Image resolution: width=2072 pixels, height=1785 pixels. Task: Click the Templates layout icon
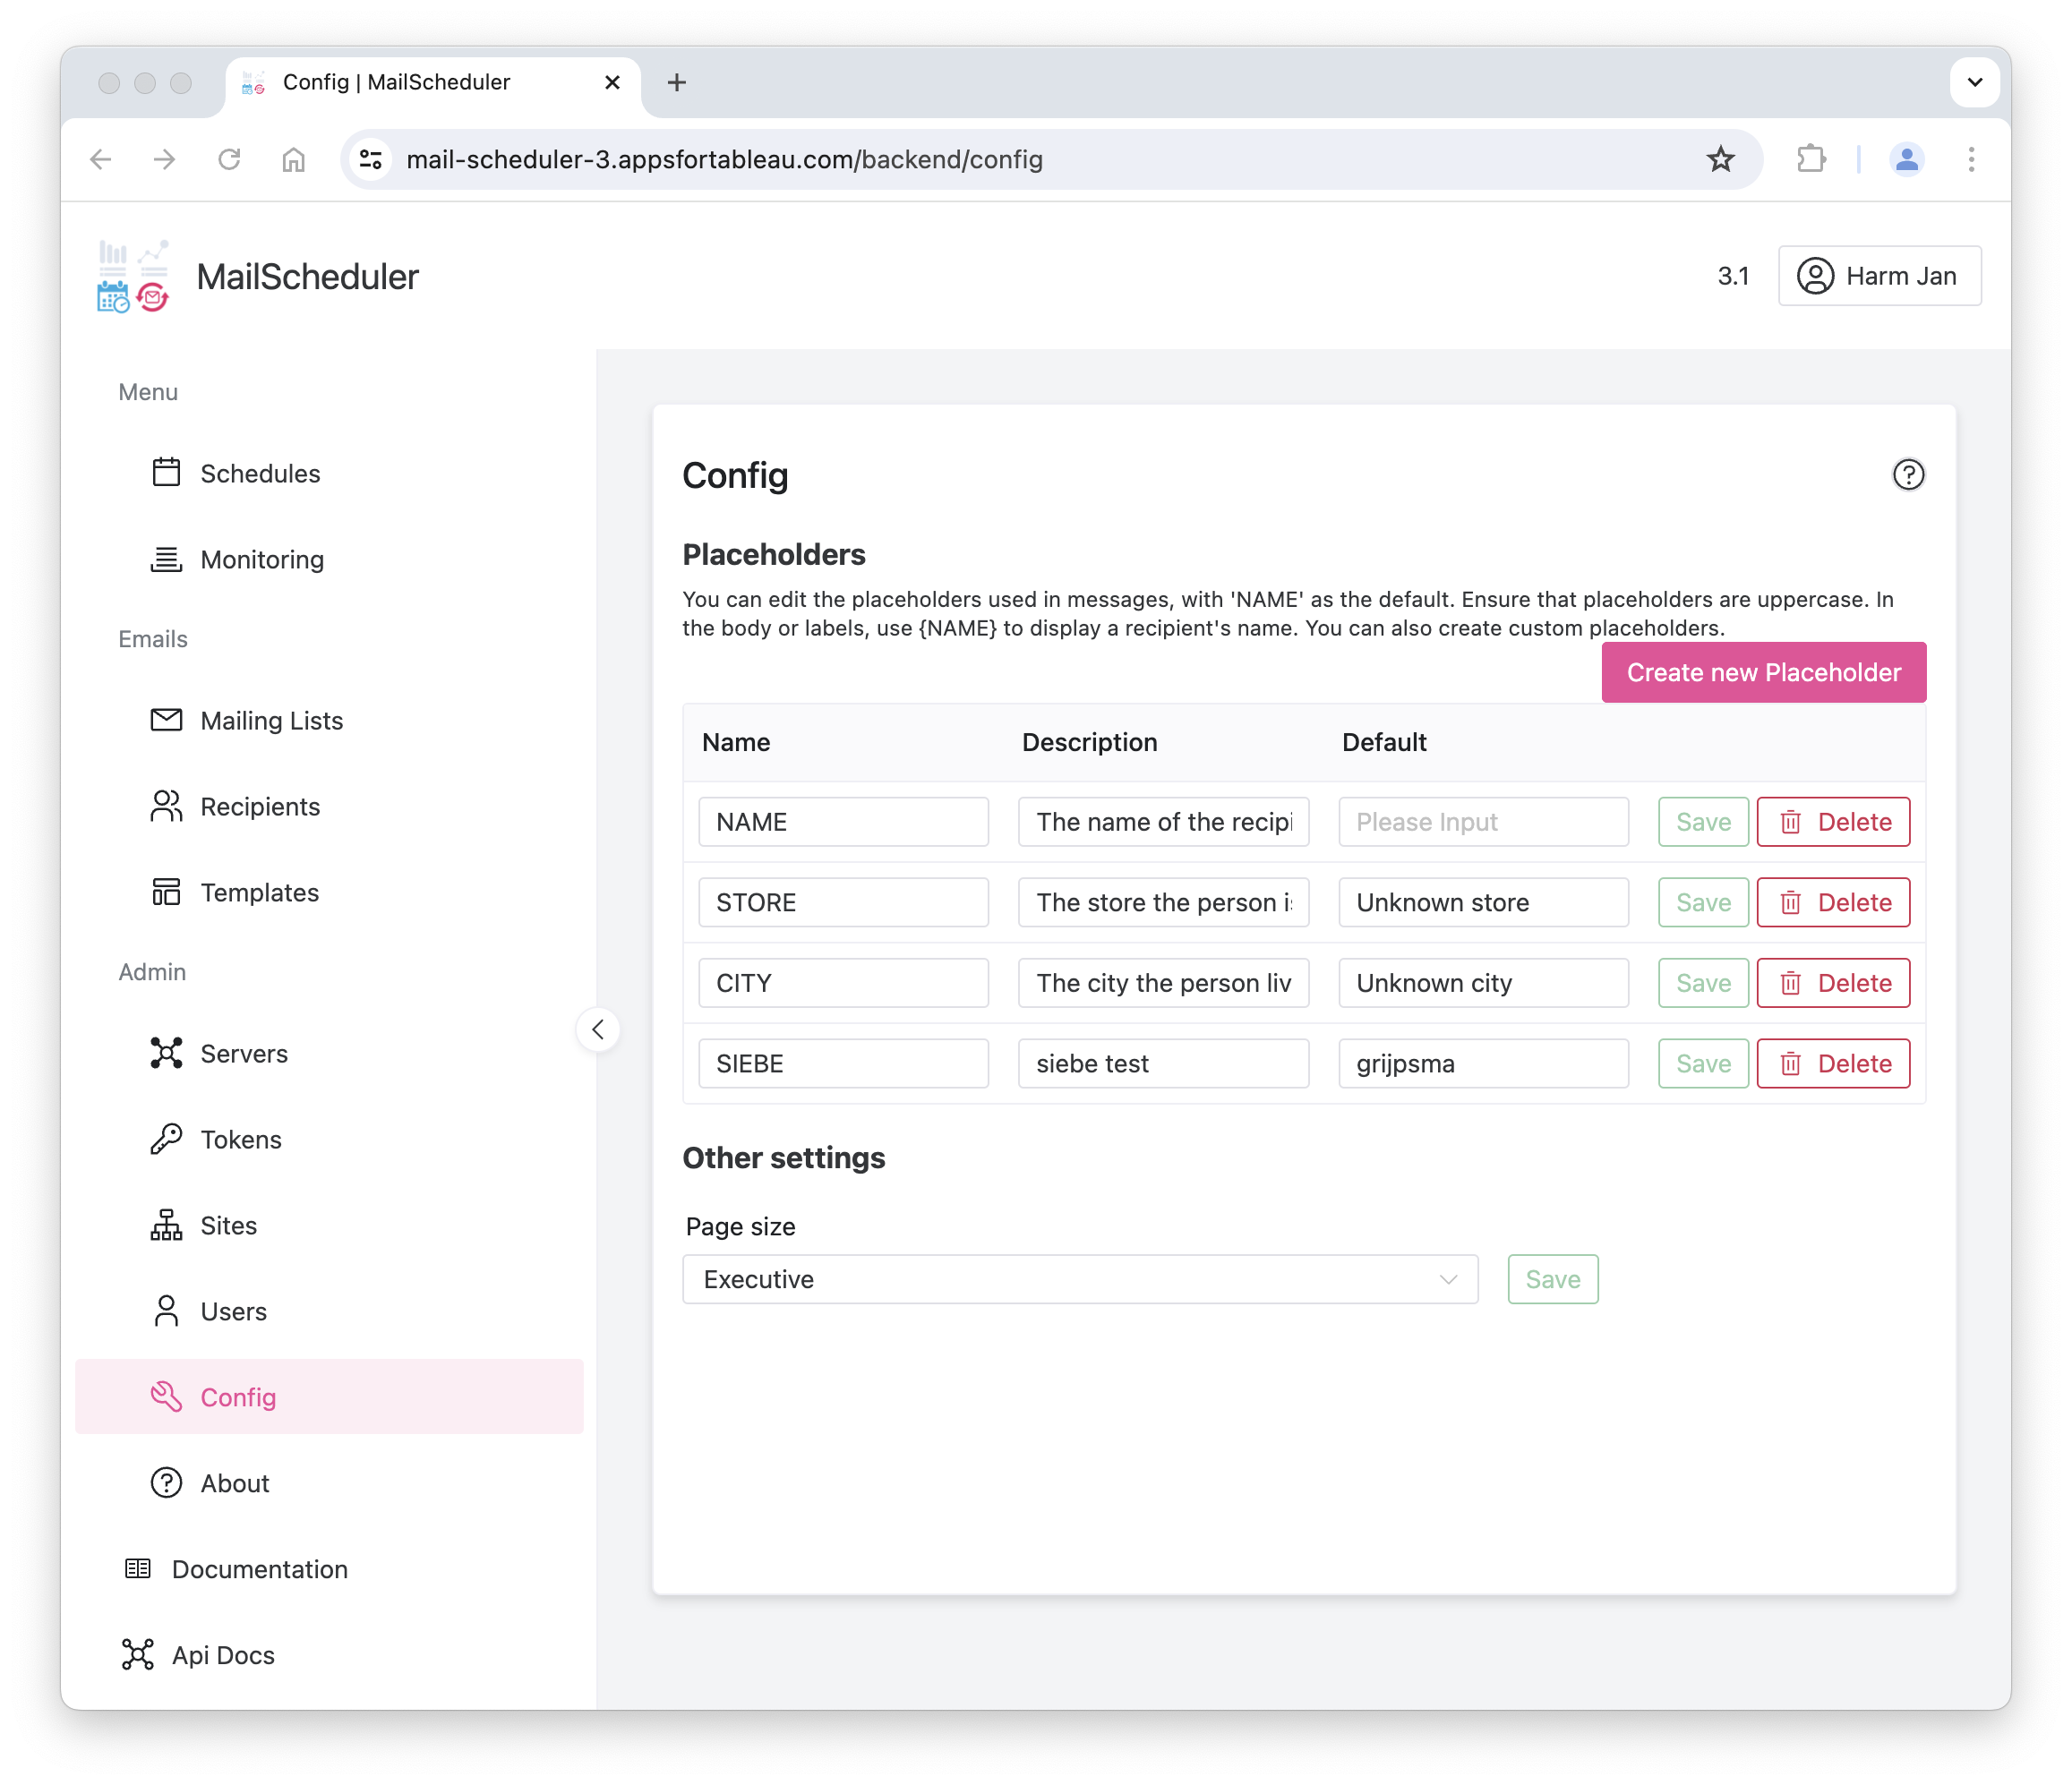pyautogui.click(x=166, y=891)
